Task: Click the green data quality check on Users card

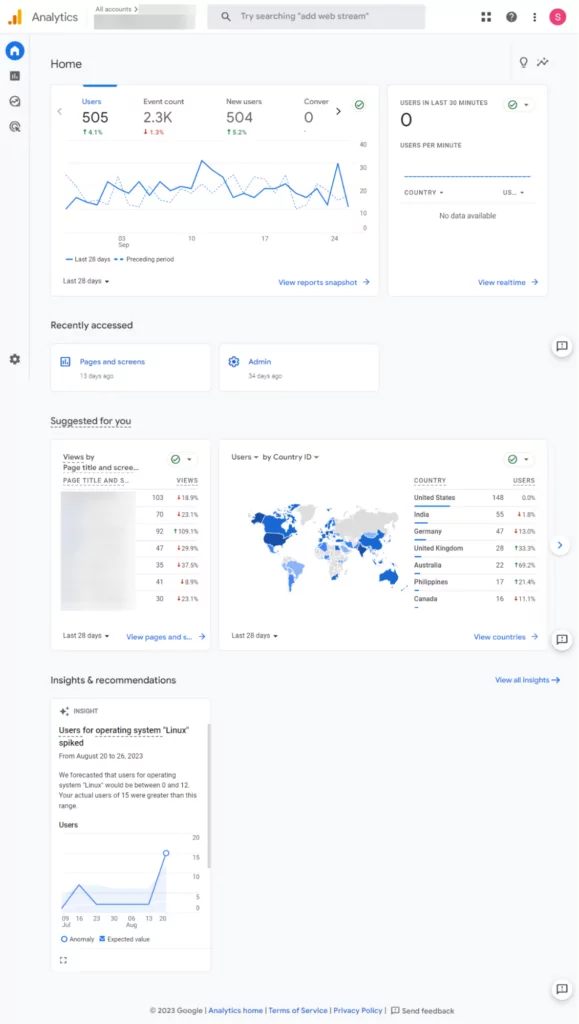Action: pyautogui.click(x=358, y=104)
